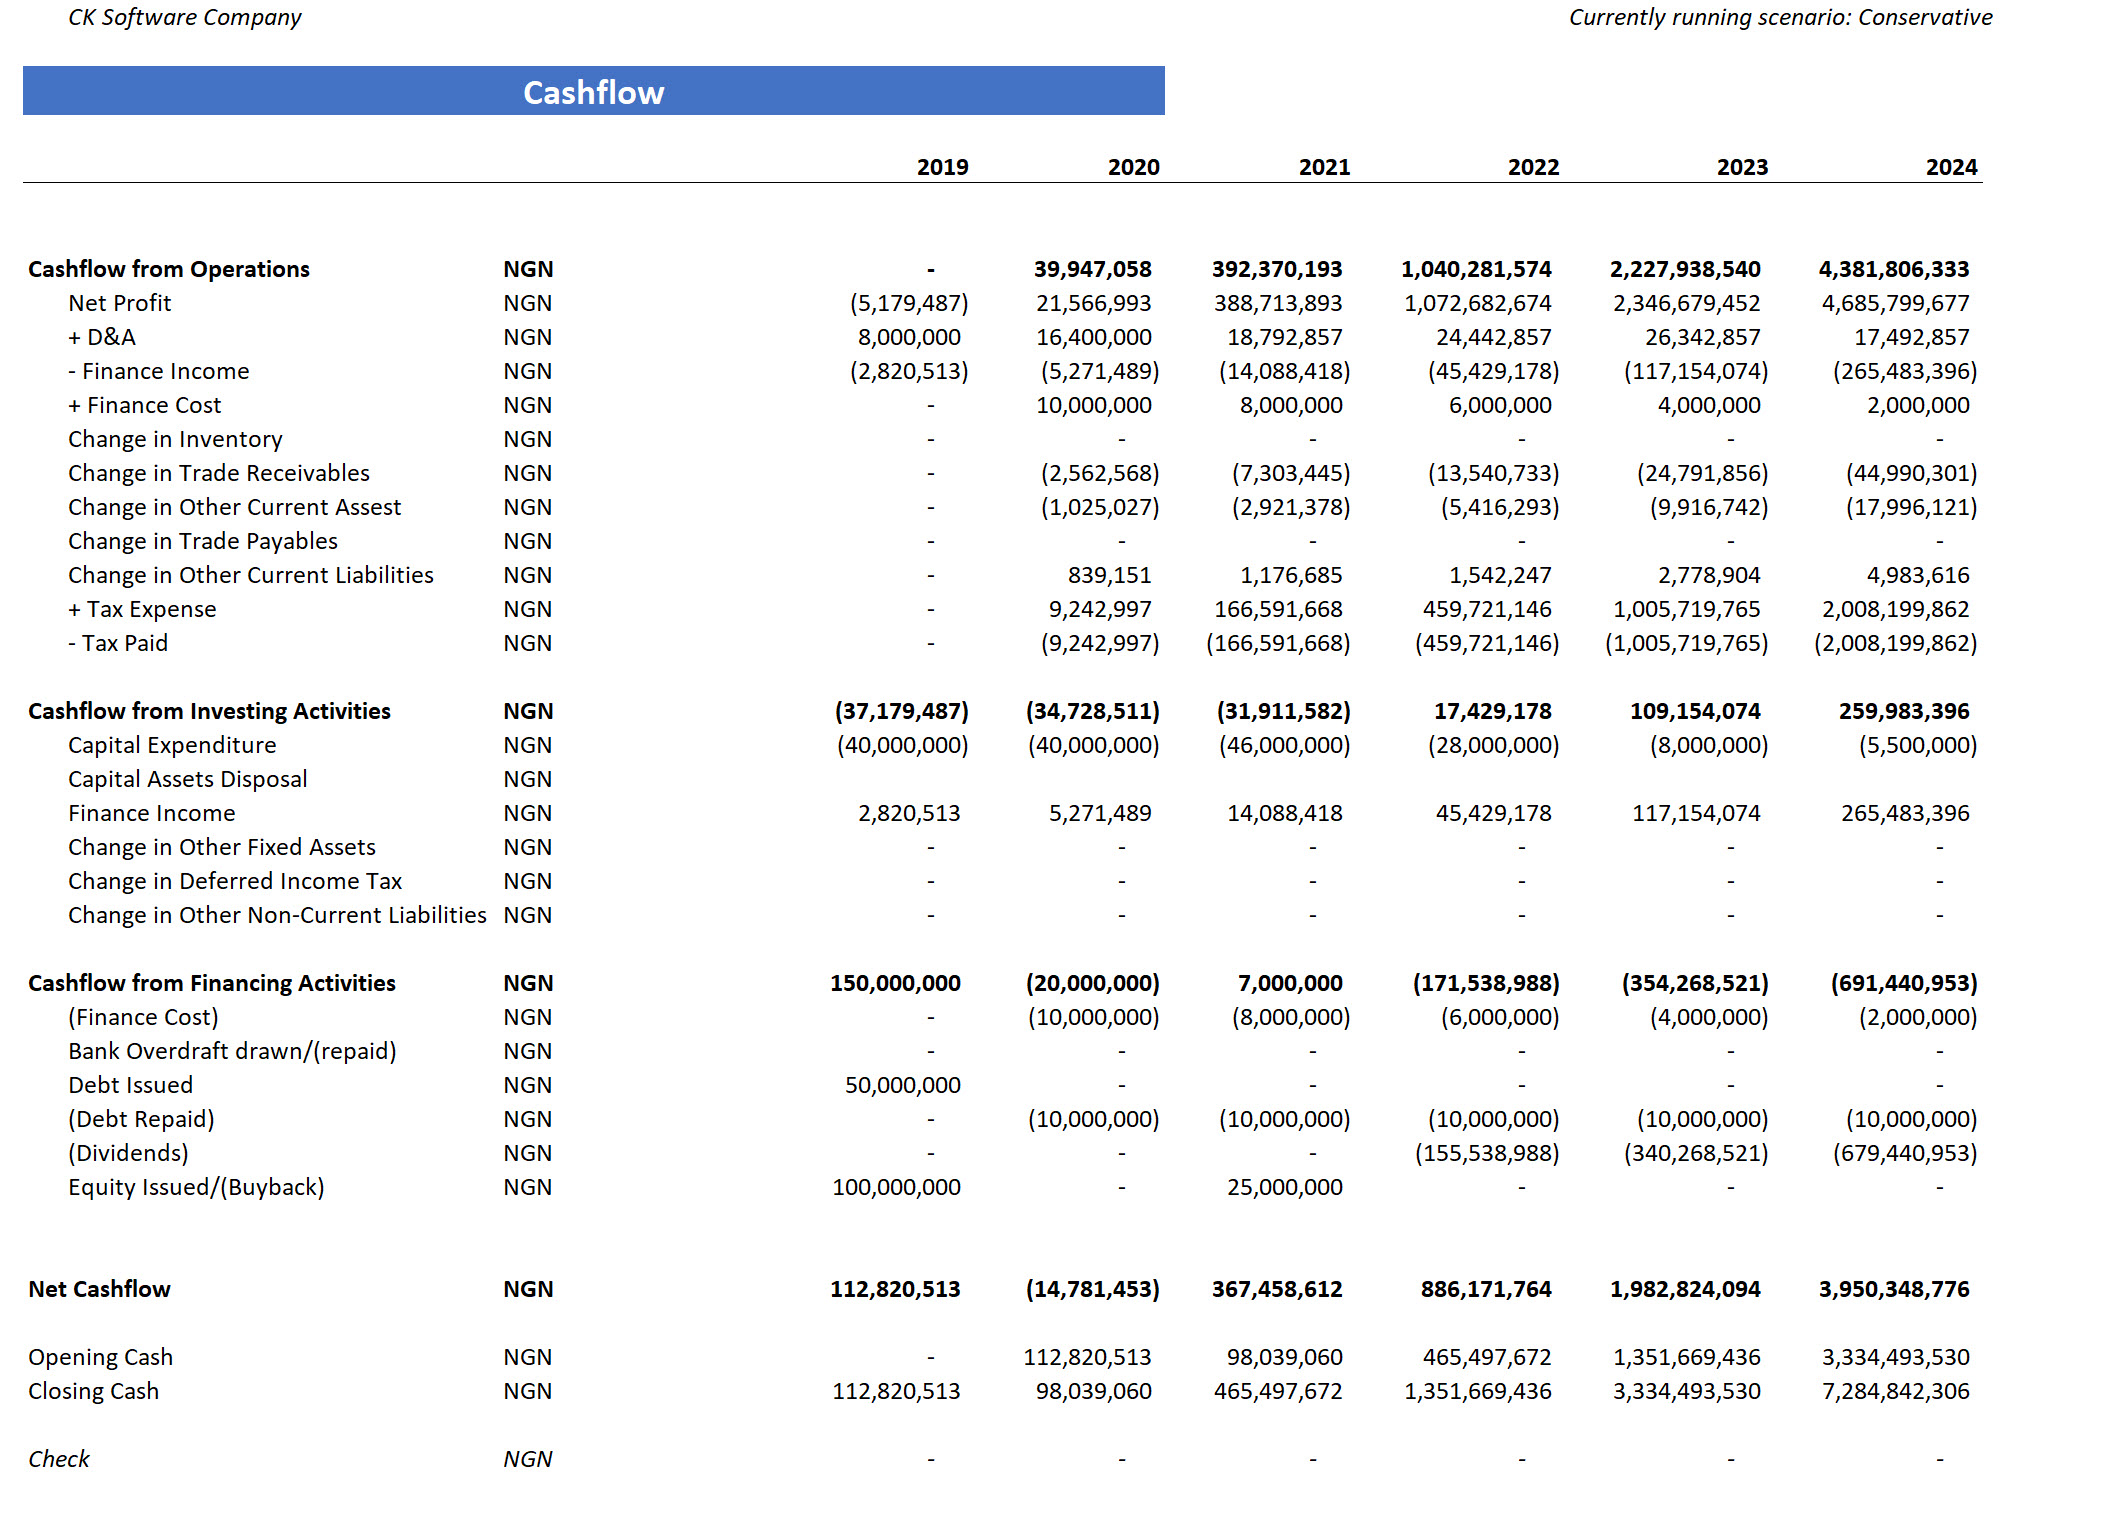Image resolution: width=2109 pixels, height=1525 pixels.
Task: Select the 2019 column header
Action: click(x=942, y=167)
